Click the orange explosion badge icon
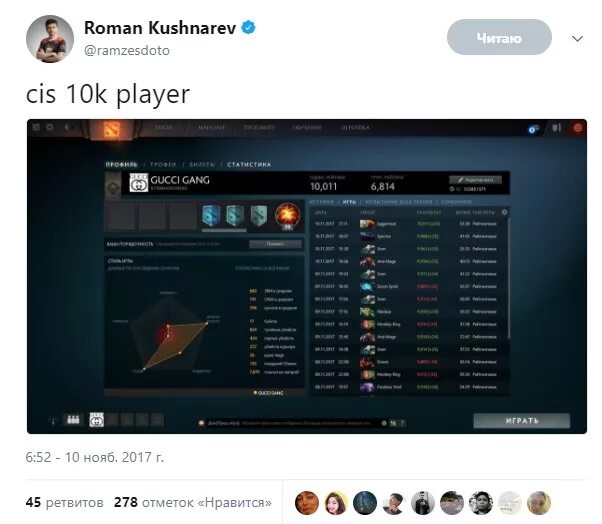The height and width of the screenshot is (524, 602). [x=287, y=217]
